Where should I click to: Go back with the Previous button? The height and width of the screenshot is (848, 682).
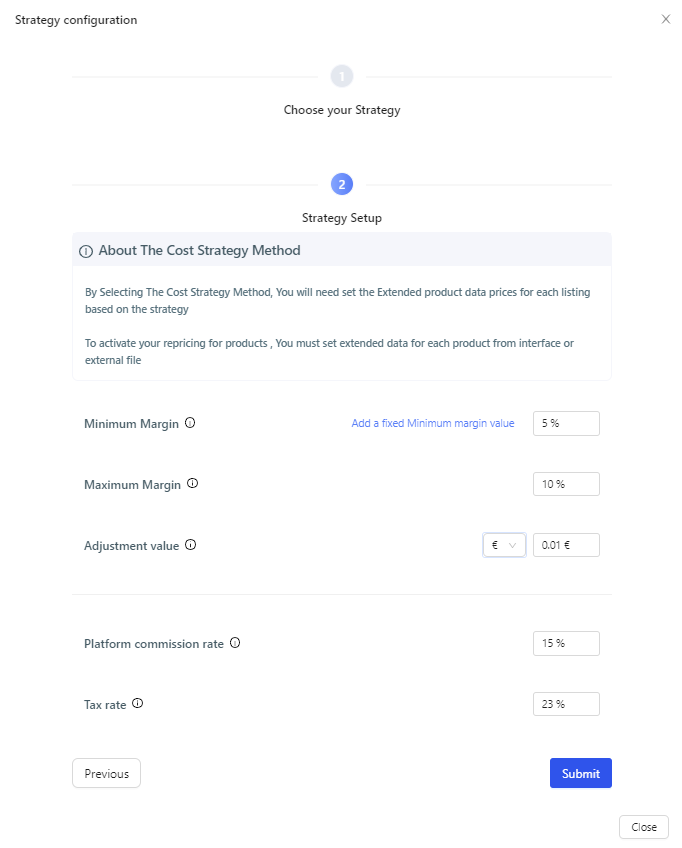coord(107,773)
